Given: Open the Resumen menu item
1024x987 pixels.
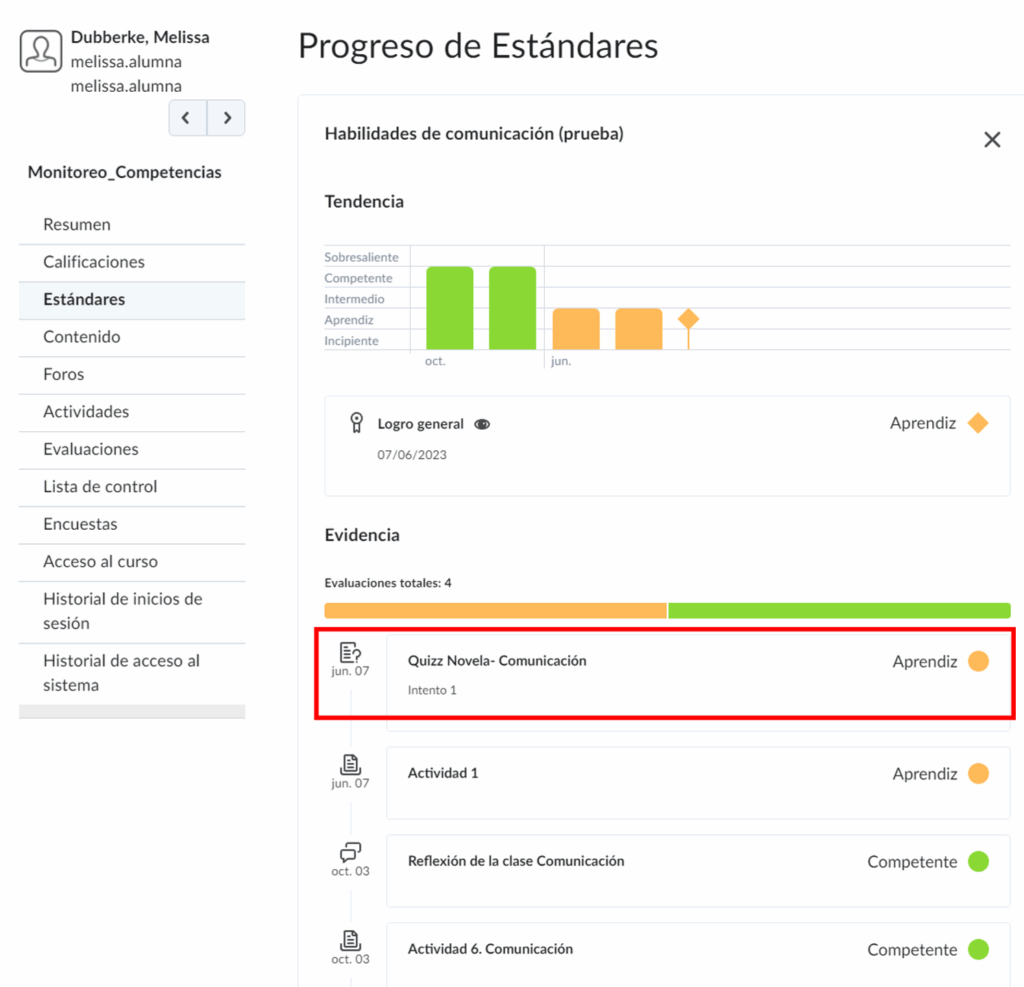Looking at the screenshot, I should 77,225.
